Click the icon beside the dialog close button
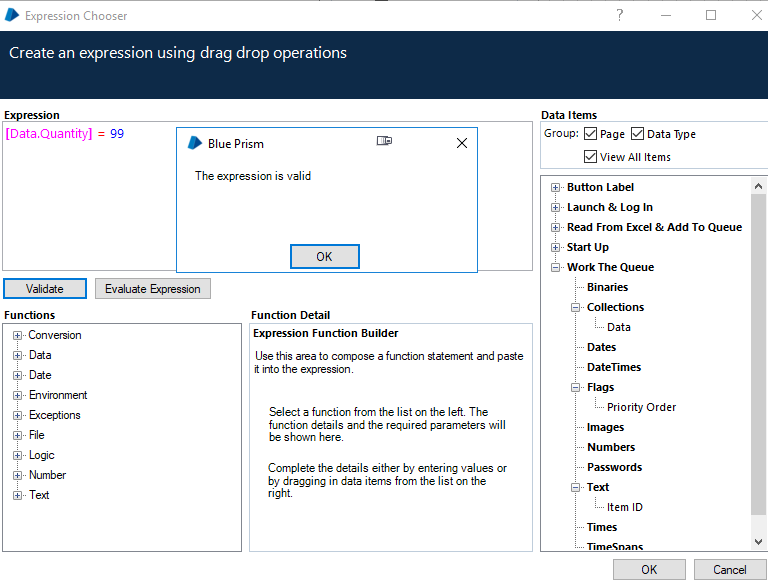Viewport: 768px width, 583px height. [x=384, y=142]
